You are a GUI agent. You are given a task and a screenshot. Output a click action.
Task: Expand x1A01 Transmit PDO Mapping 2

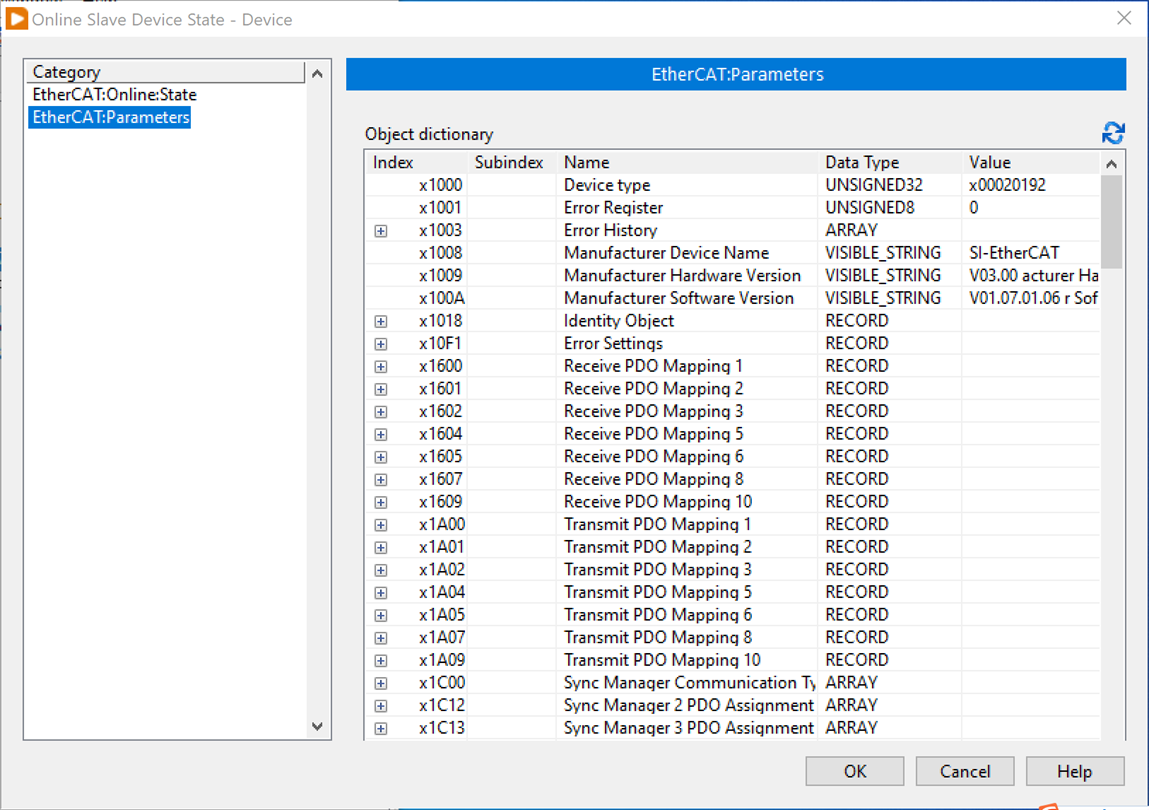point(381,548)
